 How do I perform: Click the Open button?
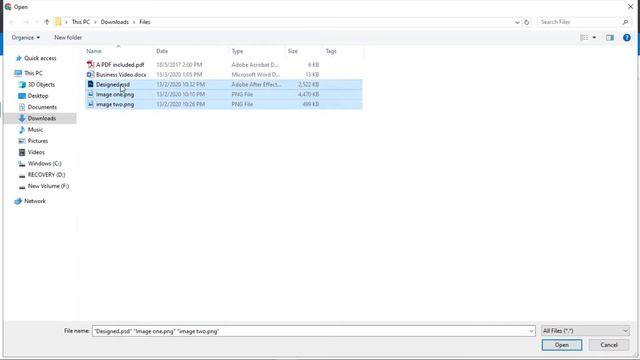point(562,345)
